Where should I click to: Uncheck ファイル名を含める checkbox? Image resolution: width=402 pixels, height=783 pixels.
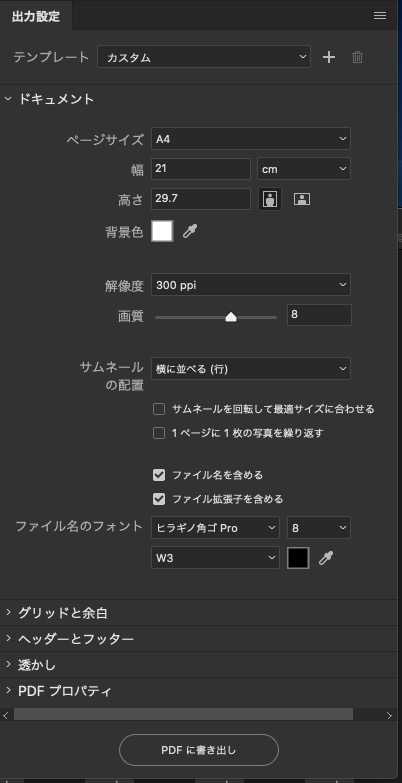pos(159,475)
